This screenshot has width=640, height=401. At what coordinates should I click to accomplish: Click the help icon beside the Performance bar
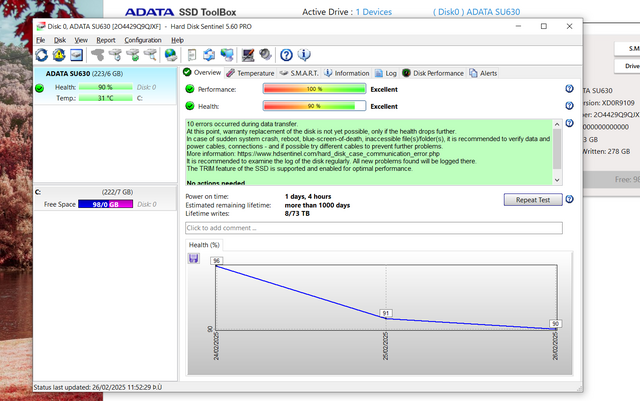(x=569, y=89)
